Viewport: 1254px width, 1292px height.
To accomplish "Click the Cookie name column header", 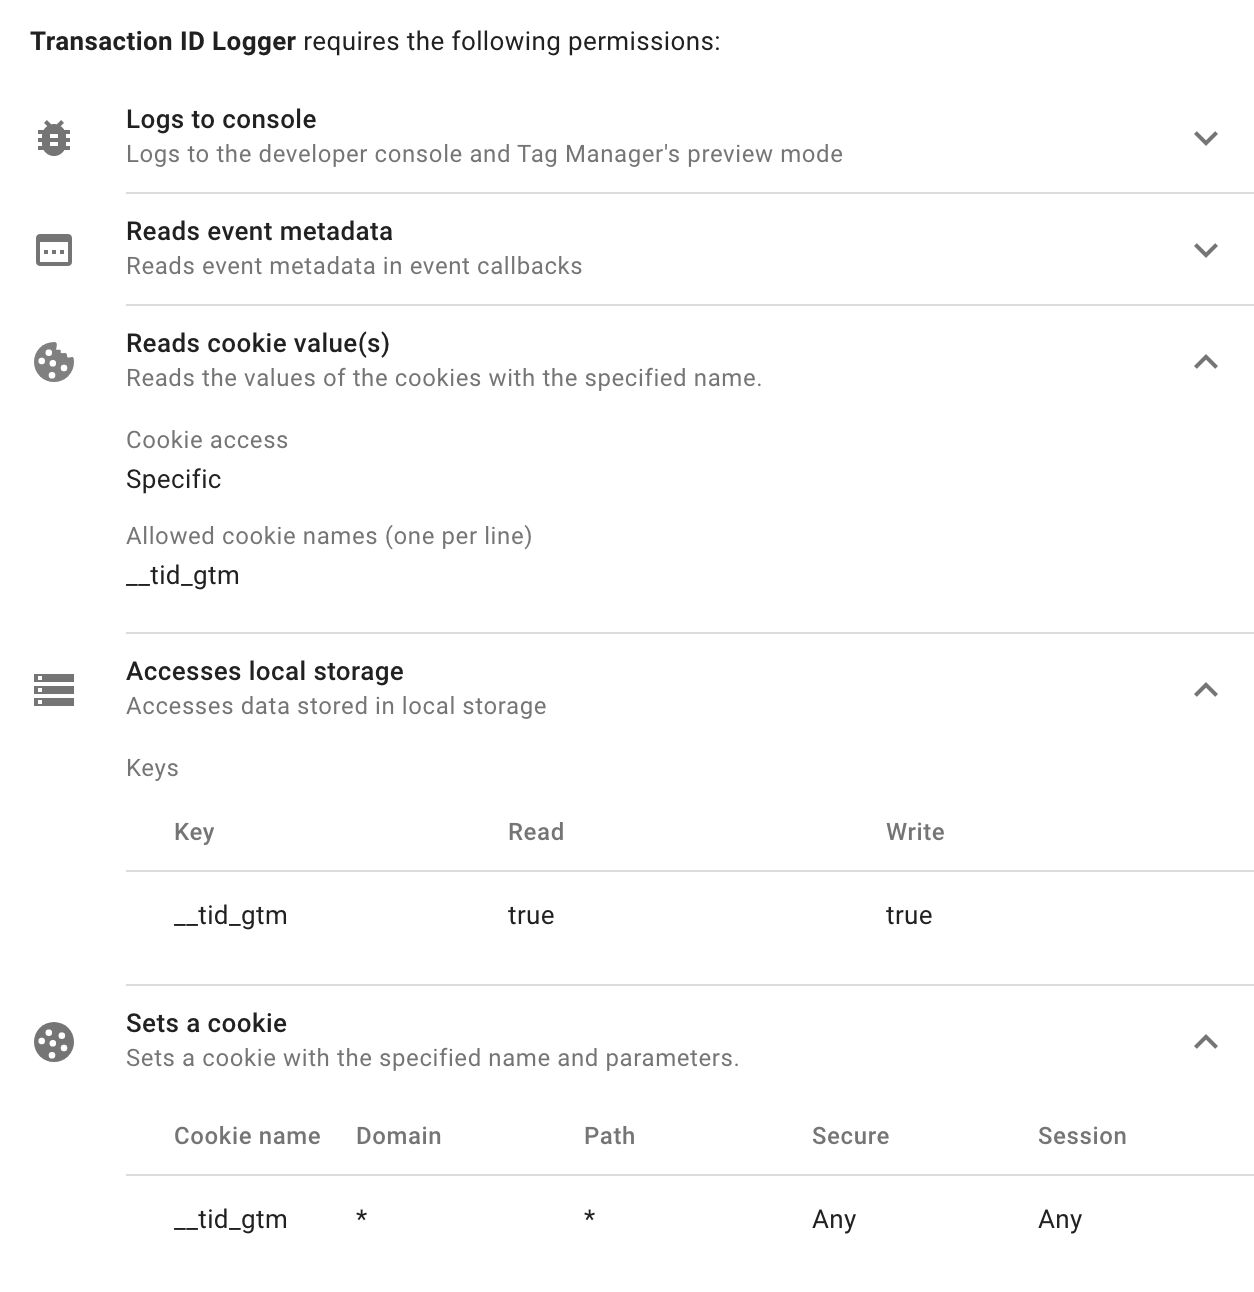I will click(247, 1136).
